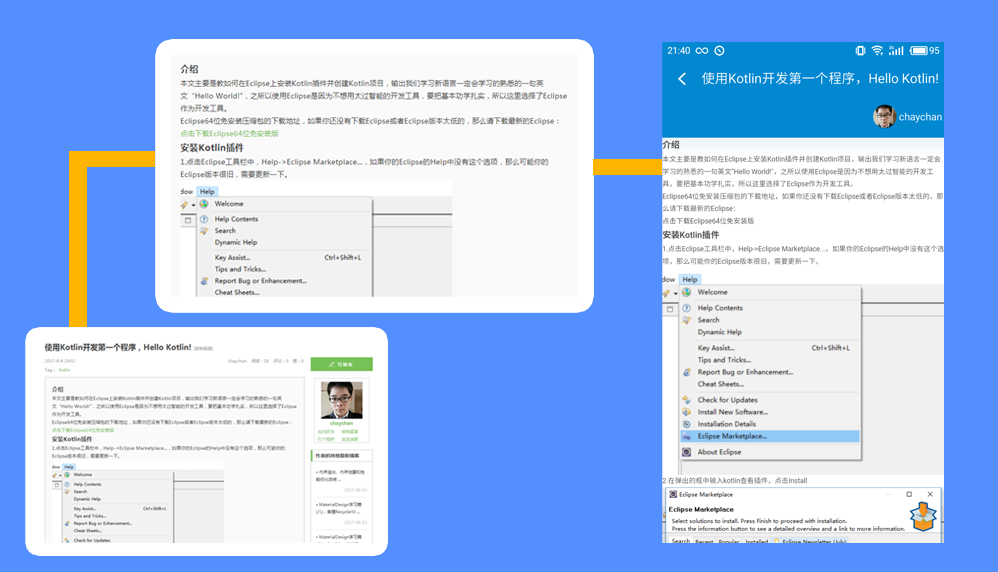The image size is (998, 572).
Task: Click the green chaychan name under the web page photo
Action: pos(341,423)
